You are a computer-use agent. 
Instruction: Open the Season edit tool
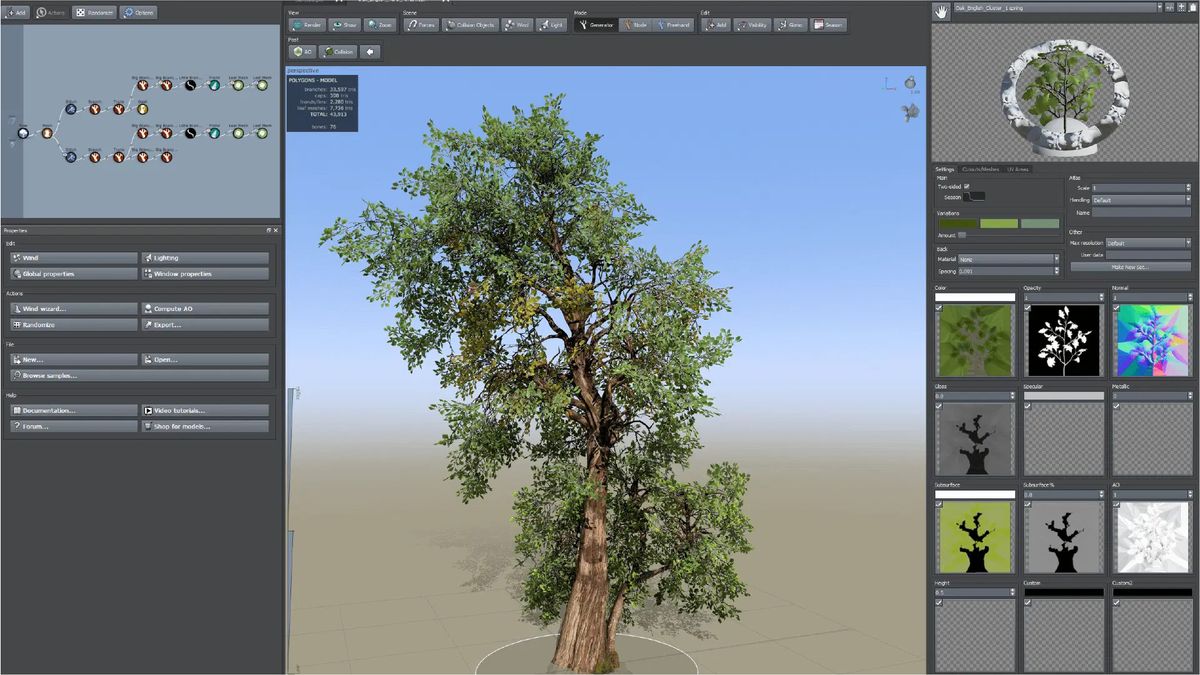pos(827,25)
